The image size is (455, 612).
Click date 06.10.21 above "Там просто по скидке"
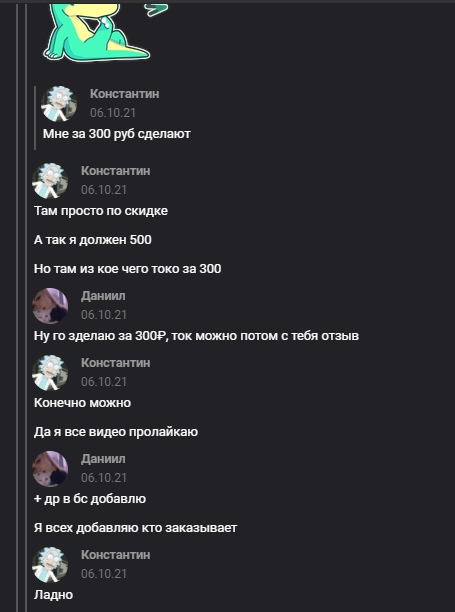[x=104, y=190]
